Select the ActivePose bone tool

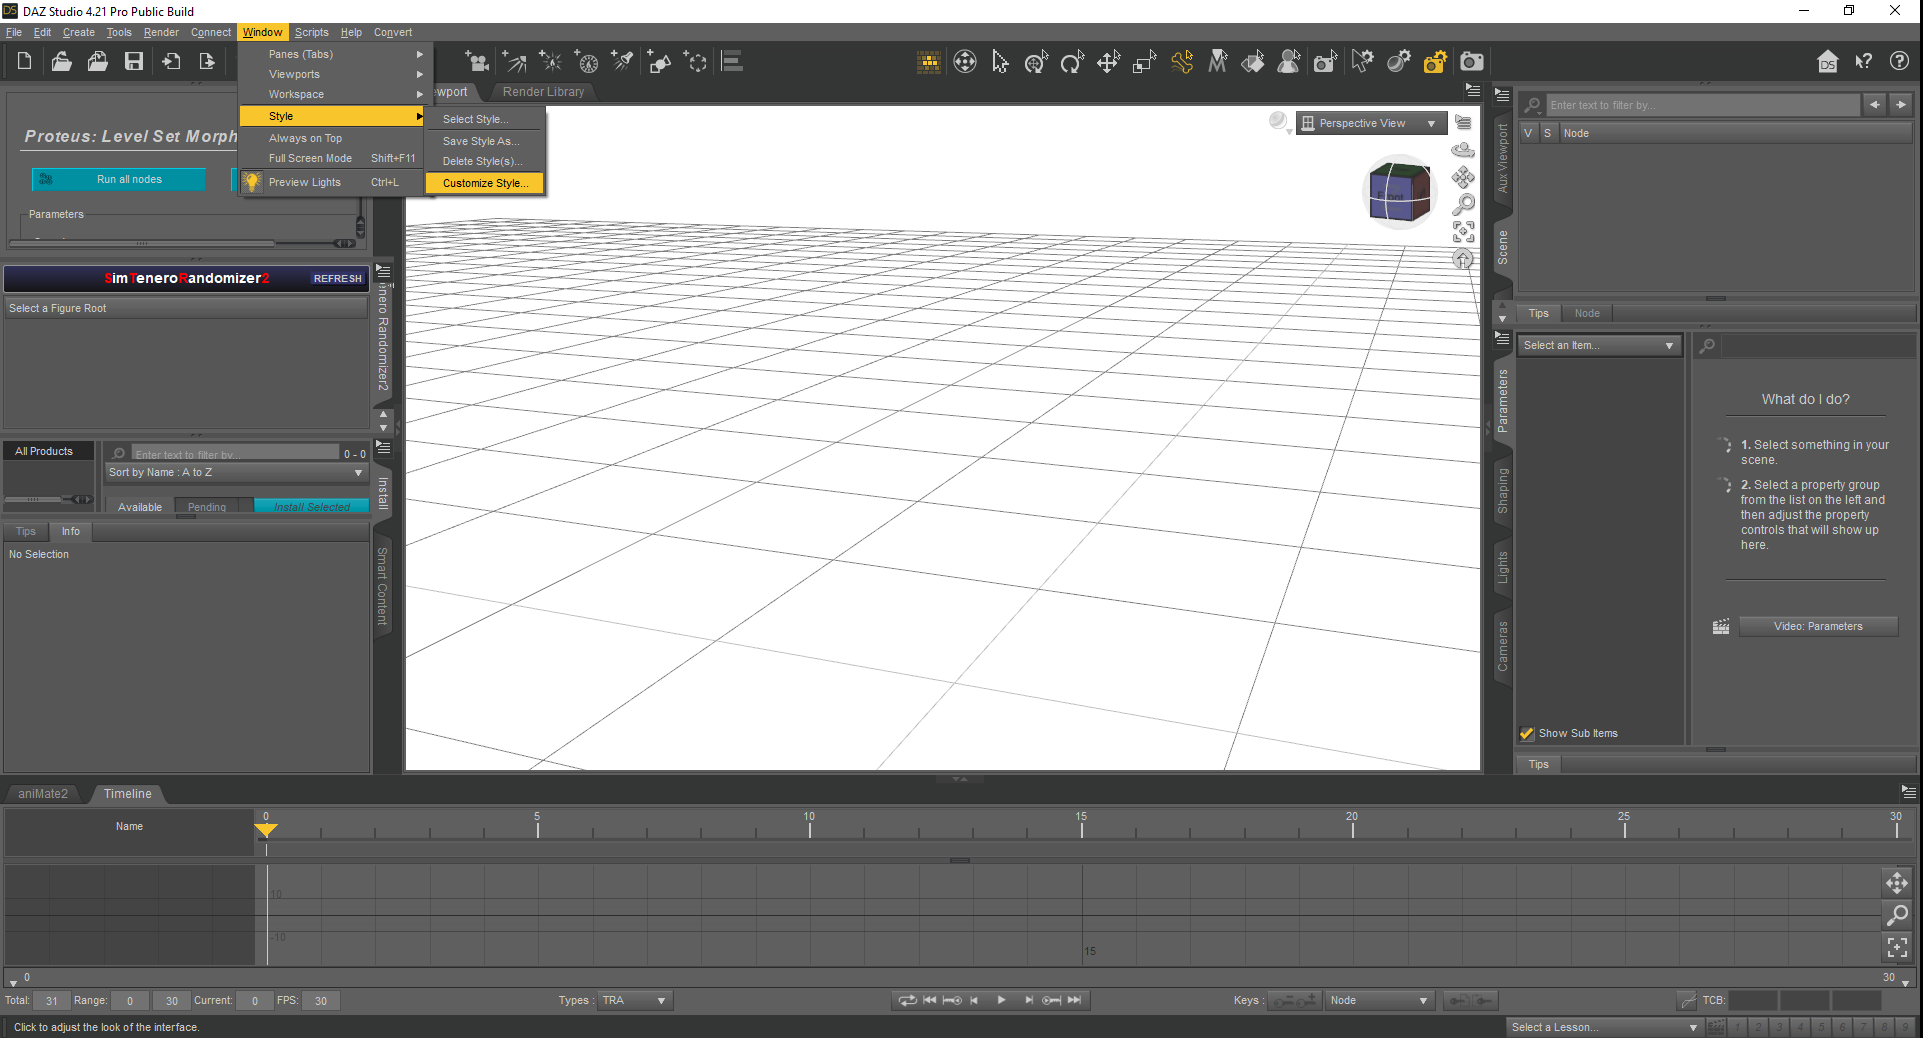tap(1182, 62)
